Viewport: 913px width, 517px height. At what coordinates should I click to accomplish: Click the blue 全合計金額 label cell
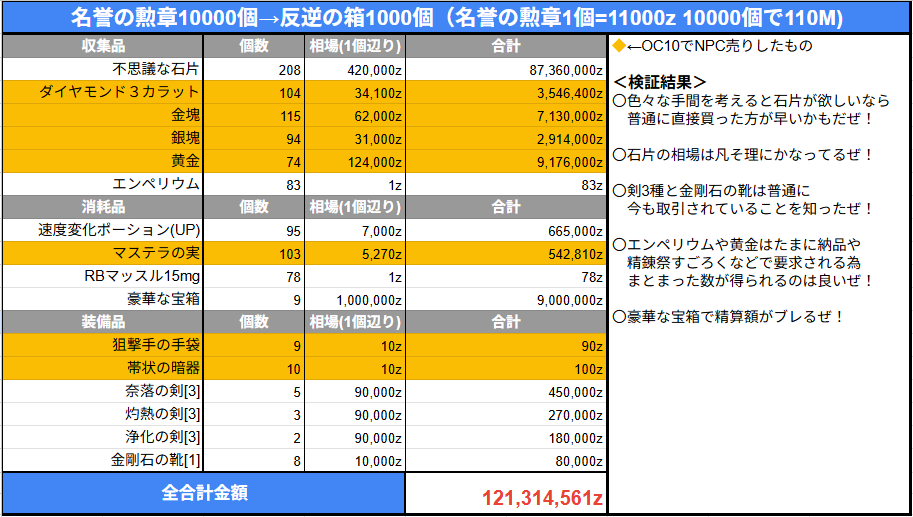[x=203, y=493]
